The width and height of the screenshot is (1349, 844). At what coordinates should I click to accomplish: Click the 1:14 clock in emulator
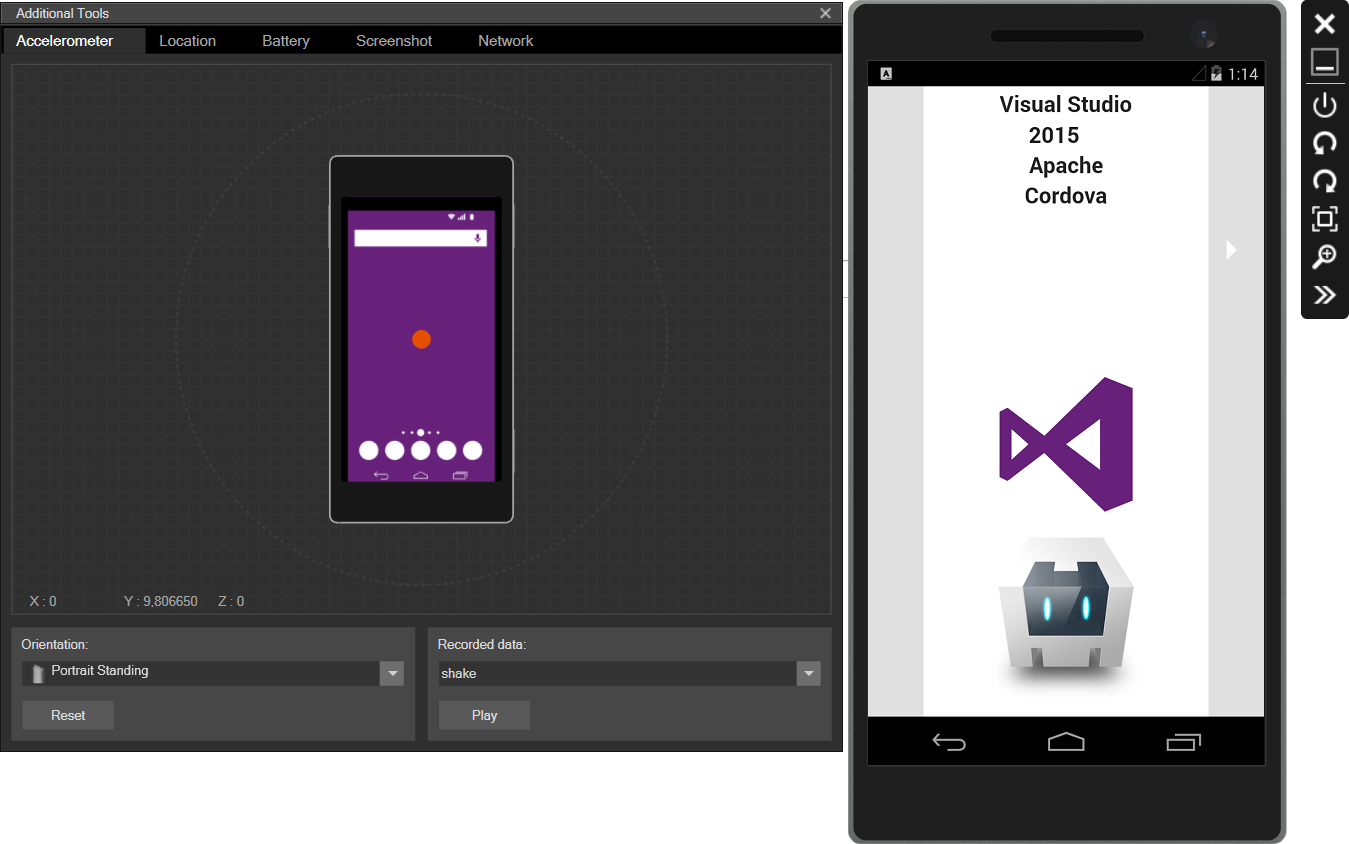pyautogui.click(x=1243, y=74)
